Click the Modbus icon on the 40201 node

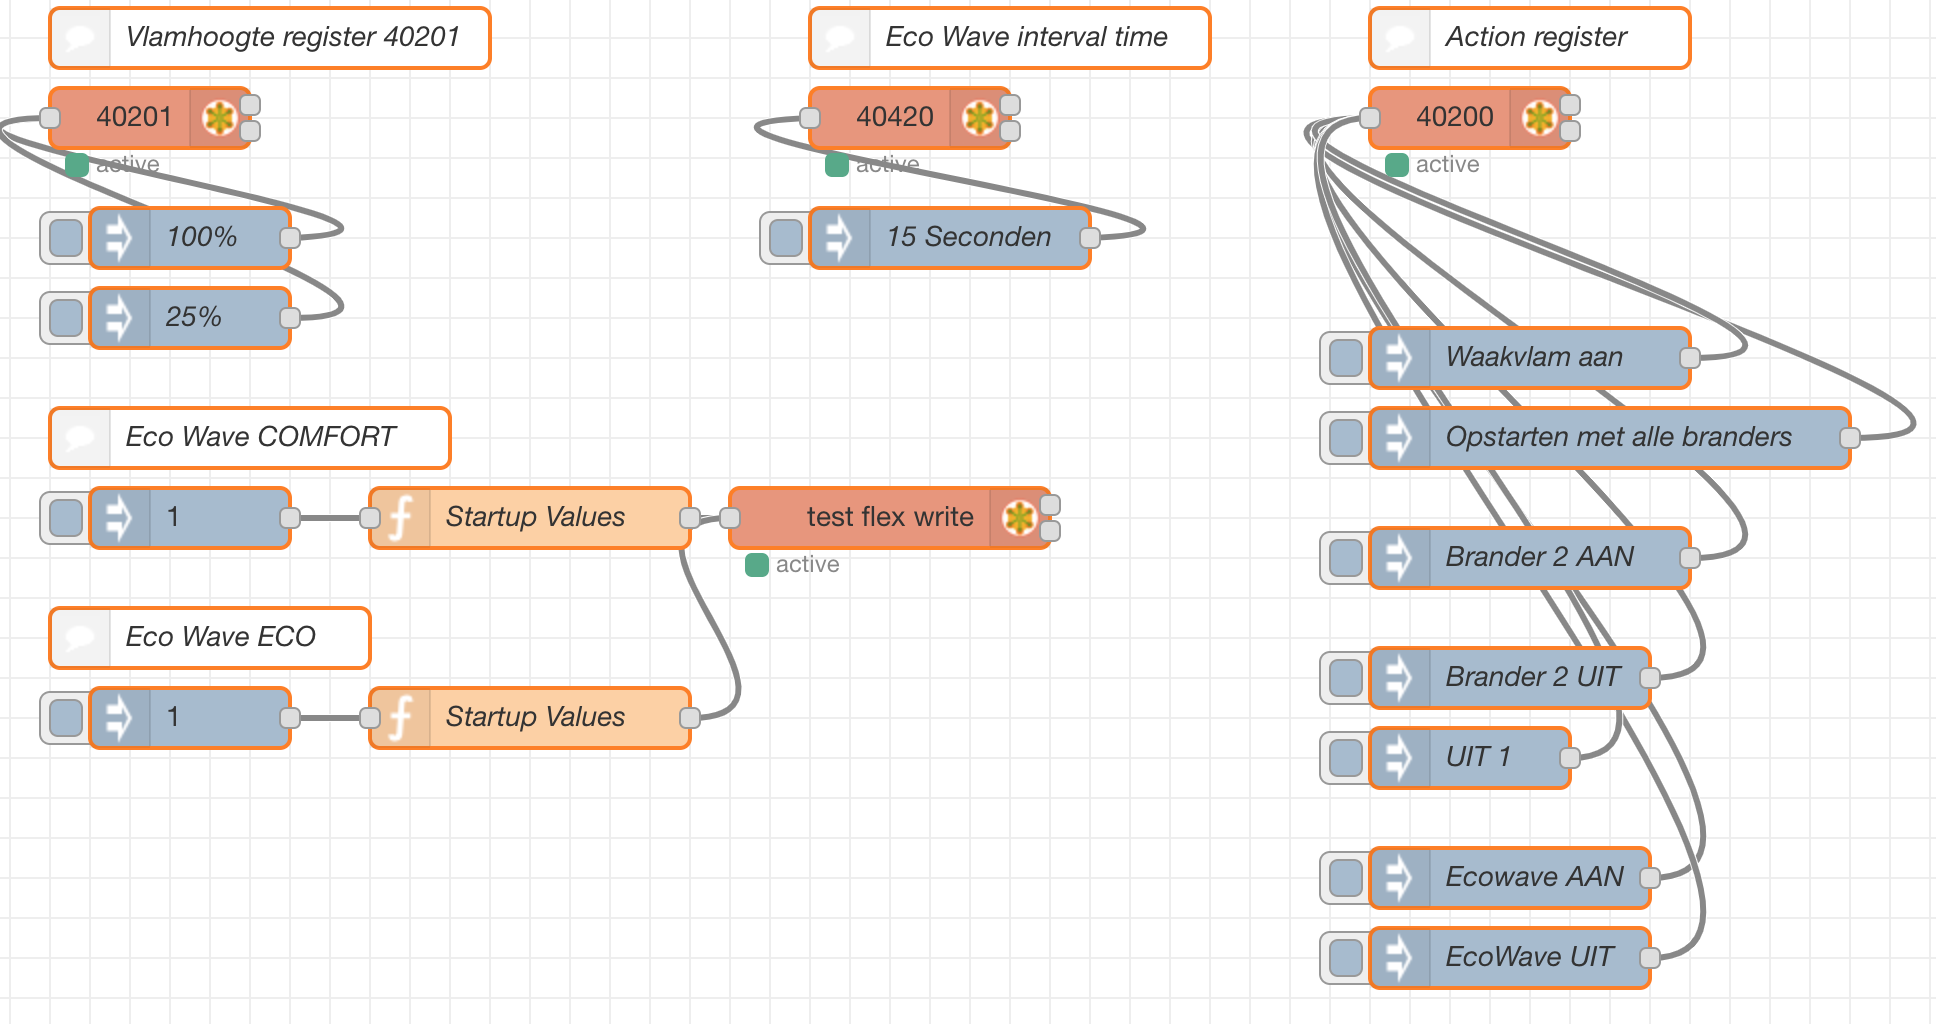(x=219, y=118)
